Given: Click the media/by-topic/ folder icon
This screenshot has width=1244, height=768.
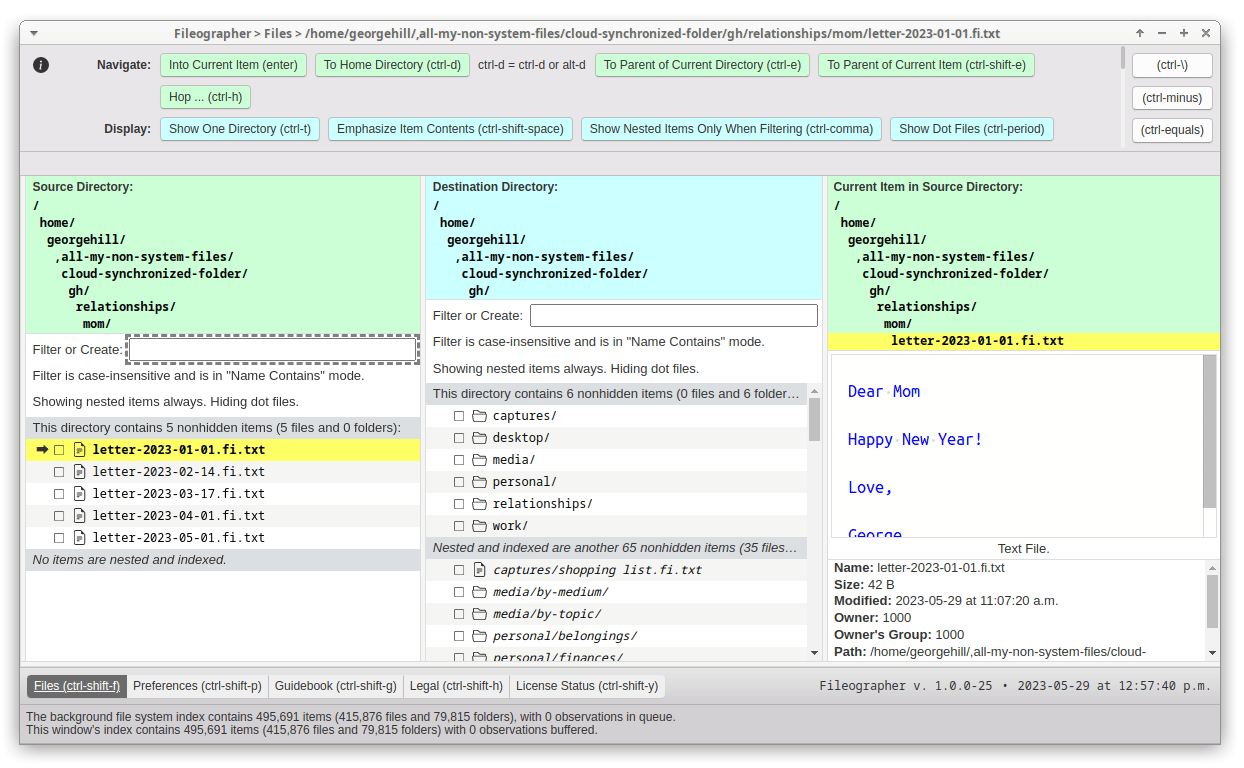Looking at the screenshot, I should tap(479, 614).
